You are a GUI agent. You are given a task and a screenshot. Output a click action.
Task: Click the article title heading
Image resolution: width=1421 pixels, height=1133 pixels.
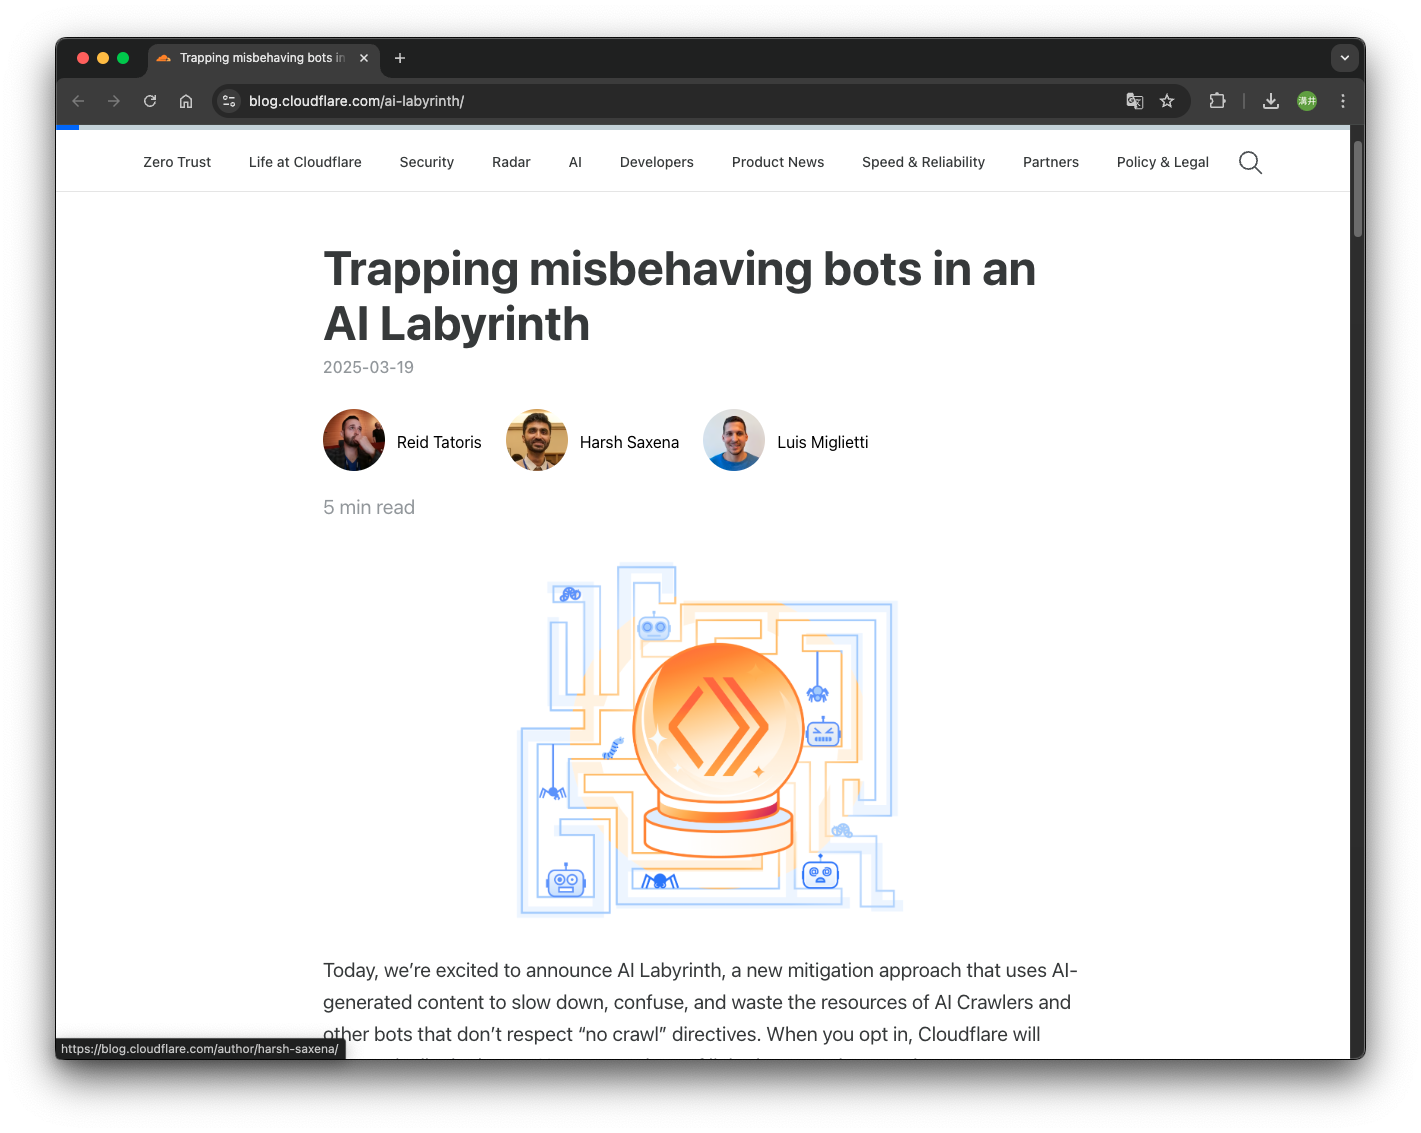pyautogui.click(x=680, y=296)
